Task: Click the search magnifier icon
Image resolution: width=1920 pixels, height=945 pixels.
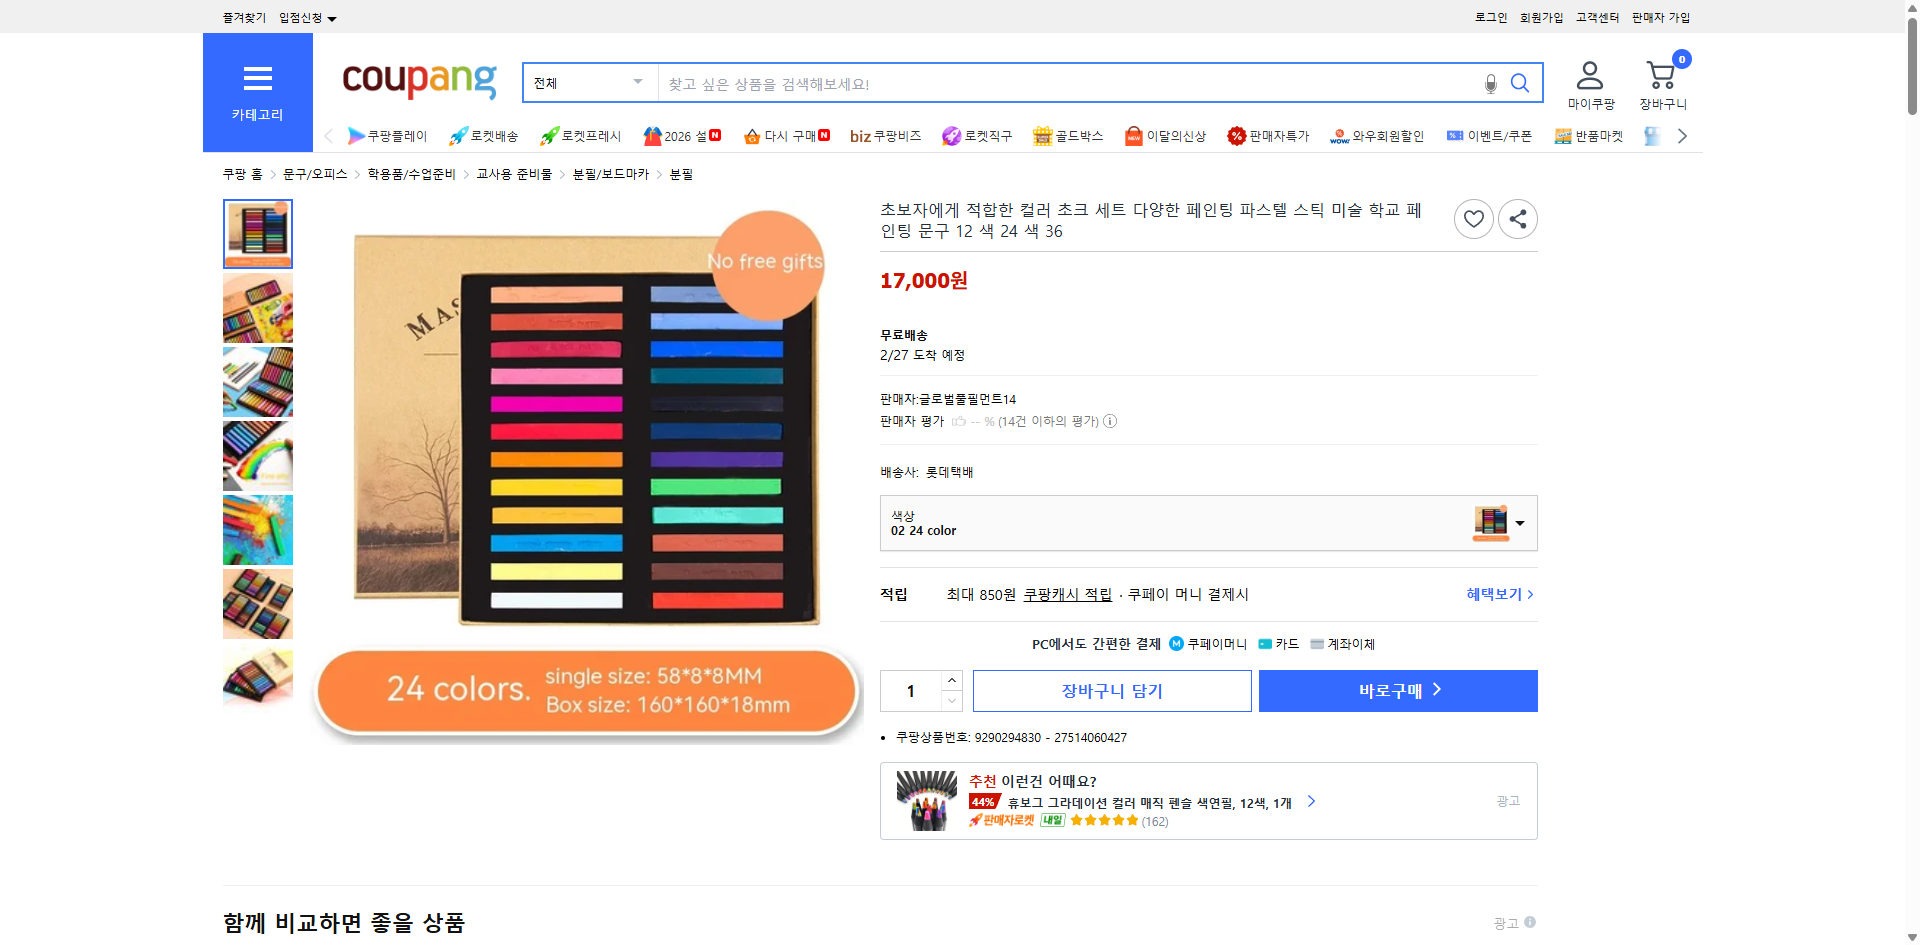Action: pyautogui.click(x=1520, y=83)
